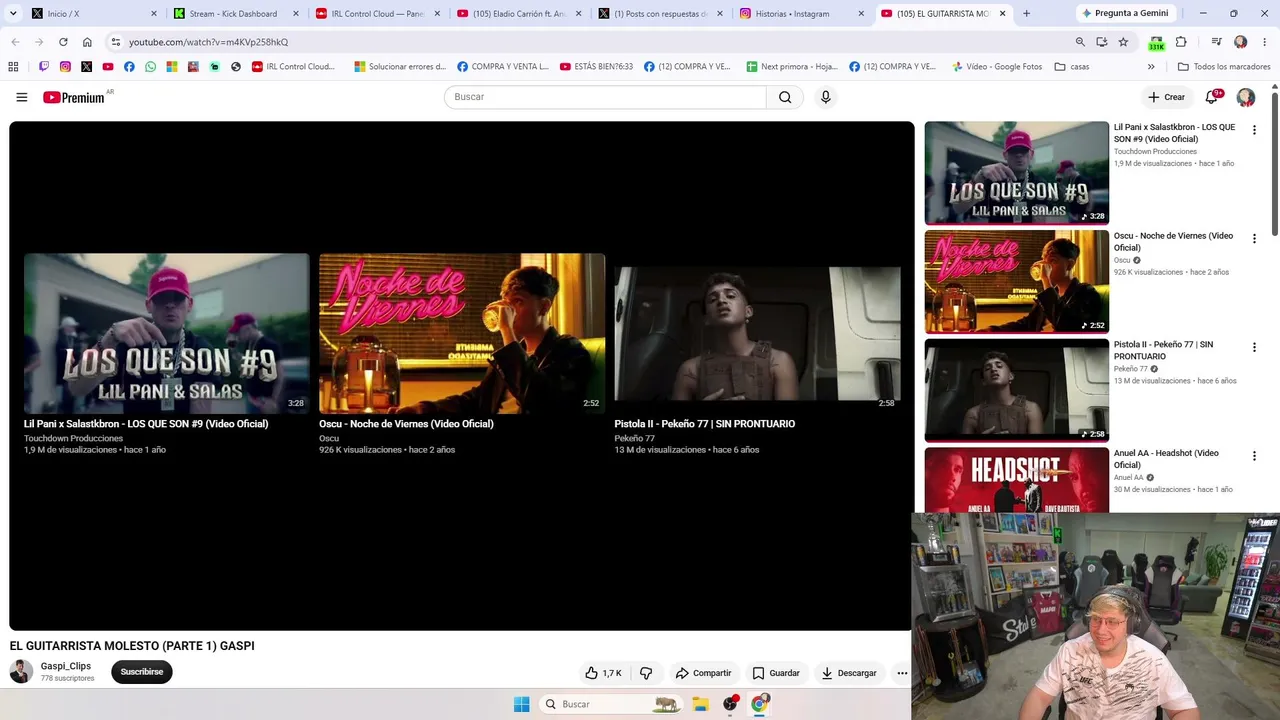The width and height of the screenshot is (1280, 720).
Task: Click the Pregunta a Gemini button
Action: [x=1125, y=14]
